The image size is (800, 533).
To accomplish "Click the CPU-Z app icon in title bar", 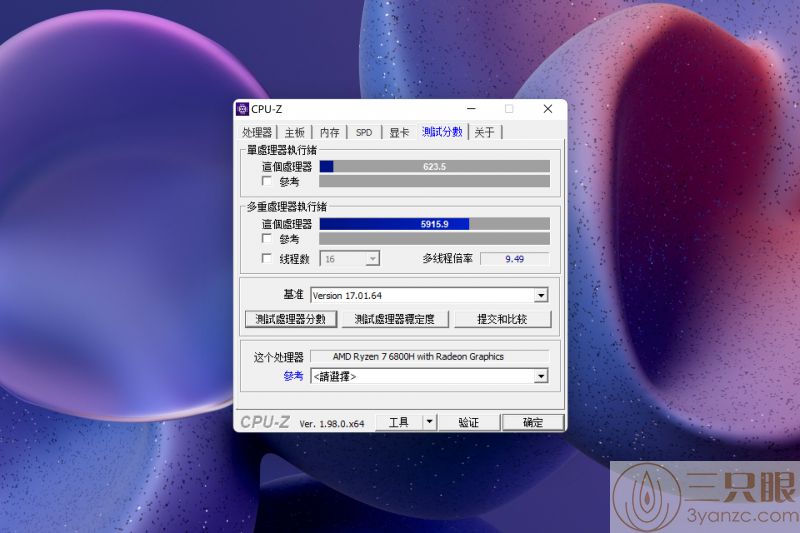I will [242, 109].
